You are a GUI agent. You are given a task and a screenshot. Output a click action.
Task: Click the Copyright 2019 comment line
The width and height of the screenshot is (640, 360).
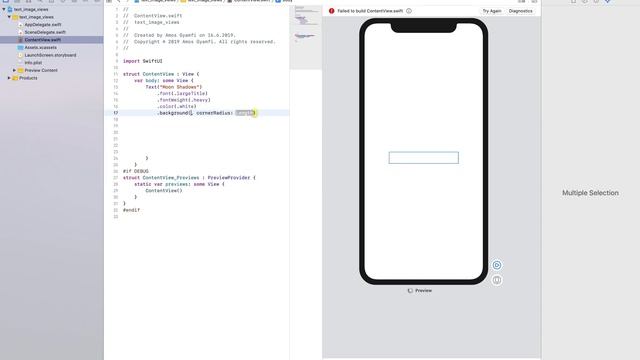coord(199,42)
